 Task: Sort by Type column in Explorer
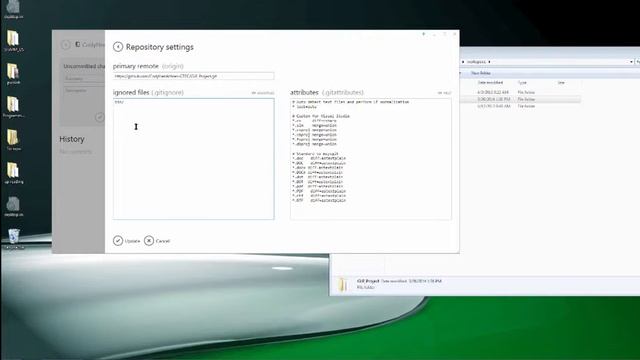[x=522, y=82]
